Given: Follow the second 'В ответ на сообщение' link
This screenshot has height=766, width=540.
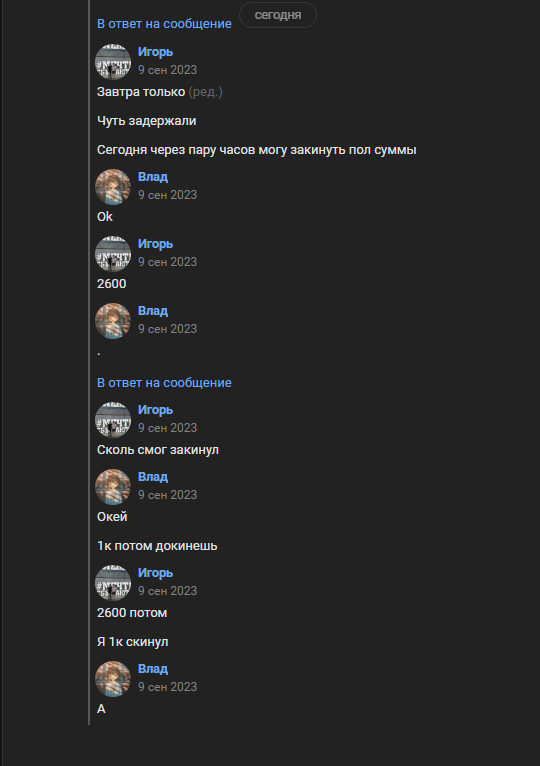Looking at the screenshot, I should pyautogui.click(x=164, y=383).
